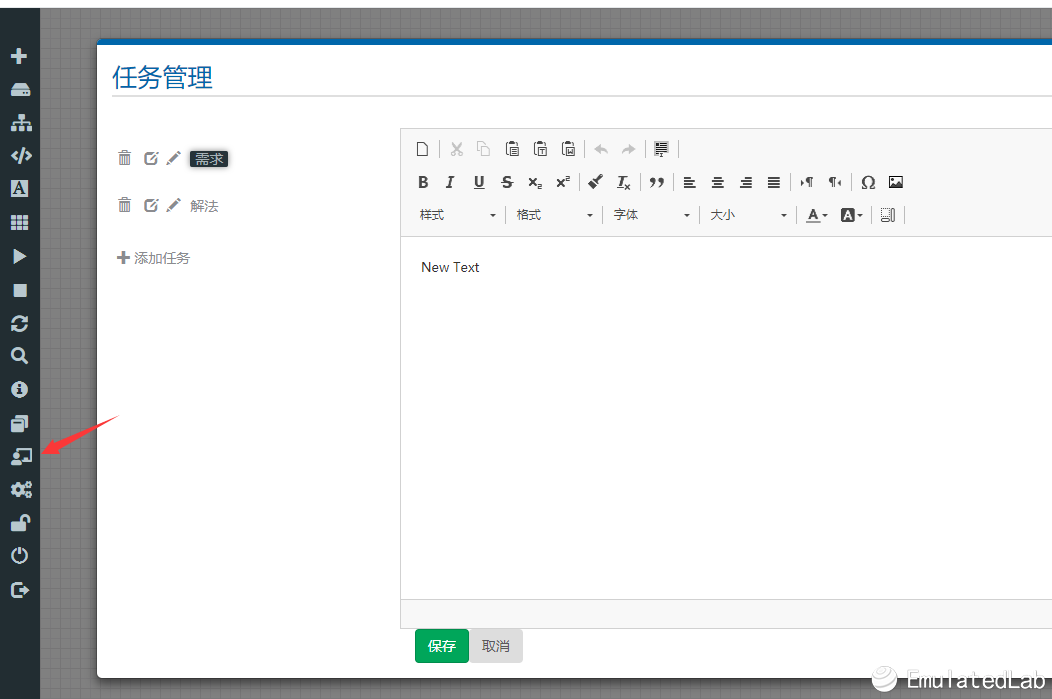Image resolution: width=1052 pixels, height=699 pixels.
Task: Set right-to-left text direction
Action: click(835, 182)
